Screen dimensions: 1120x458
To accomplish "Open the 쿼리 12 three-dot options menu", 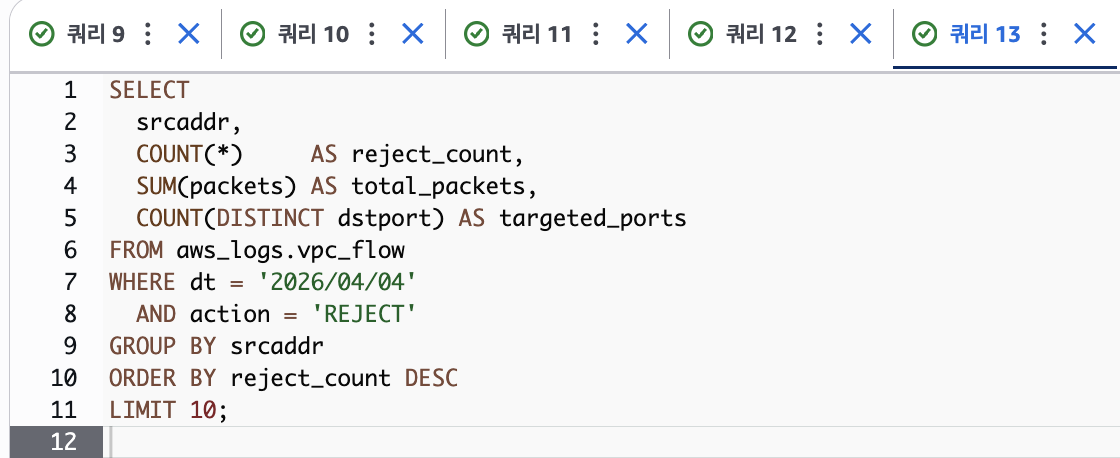I will [819, 34].
